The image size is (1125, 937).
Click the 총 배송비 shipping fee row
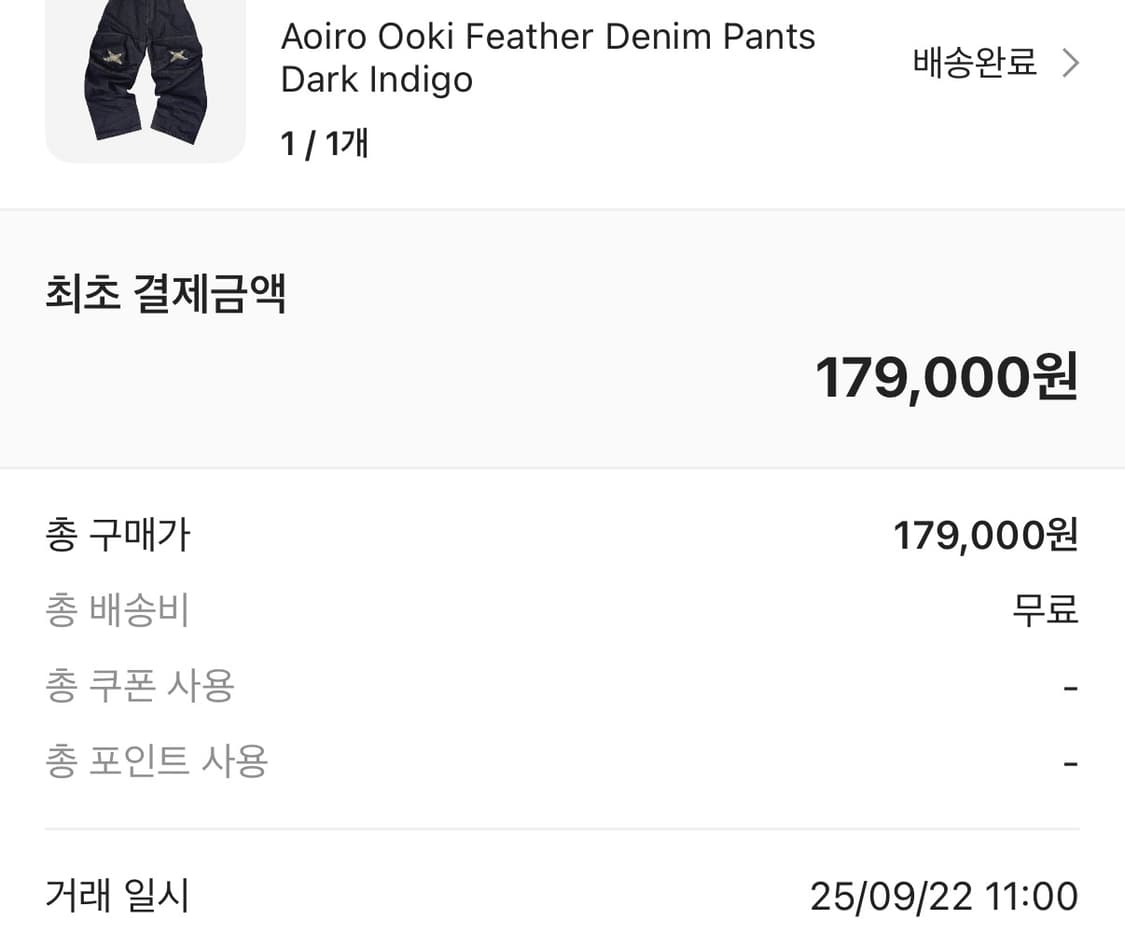pyautogui.click(x=117, y=610)
